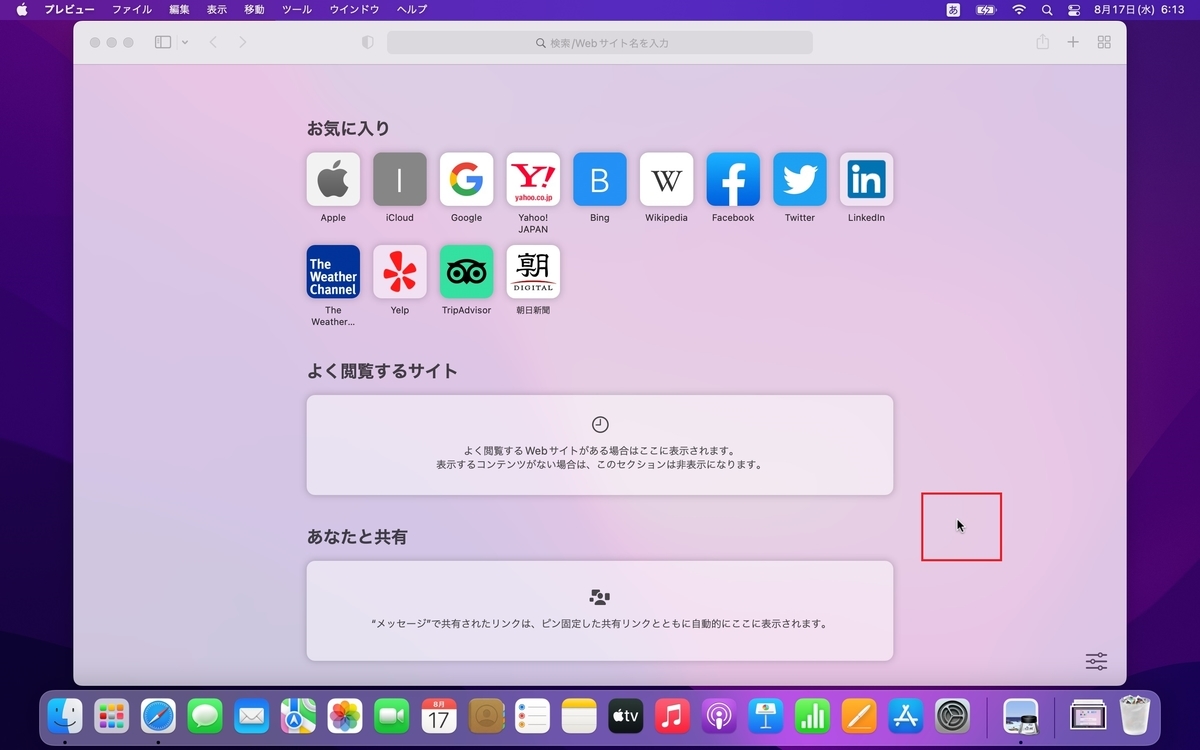
Task: Open the 編集 menu
Action: click(x=179, y=9)
